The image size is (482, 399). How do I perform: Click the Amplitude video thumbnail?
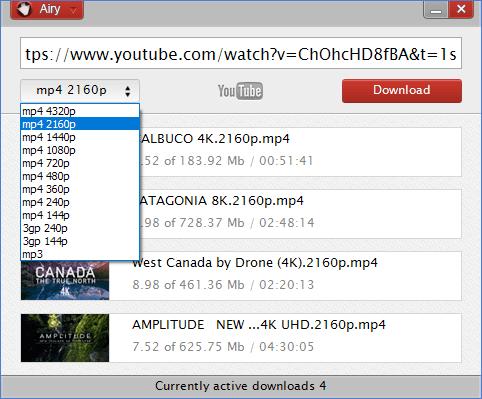click(65, 338)
